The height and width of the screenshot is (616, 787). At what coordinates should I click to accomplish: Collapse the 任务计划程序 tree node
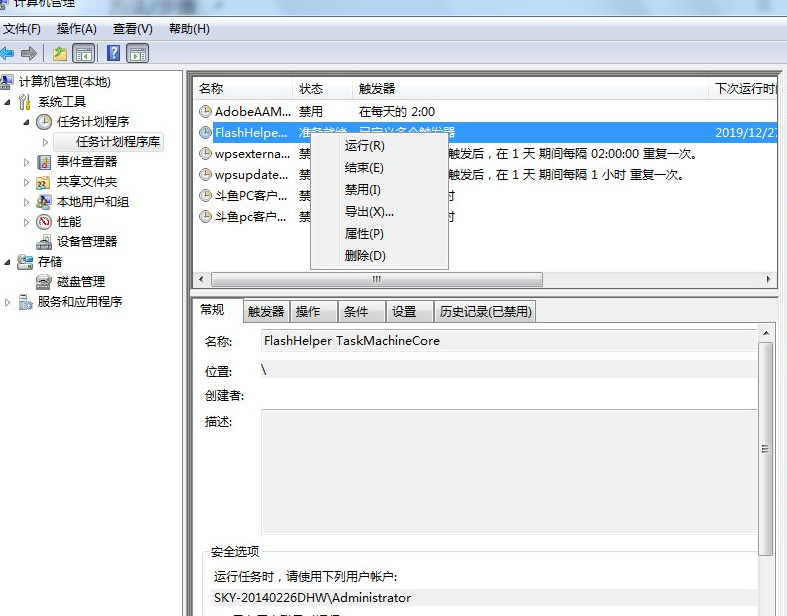(x=27, y=122)
